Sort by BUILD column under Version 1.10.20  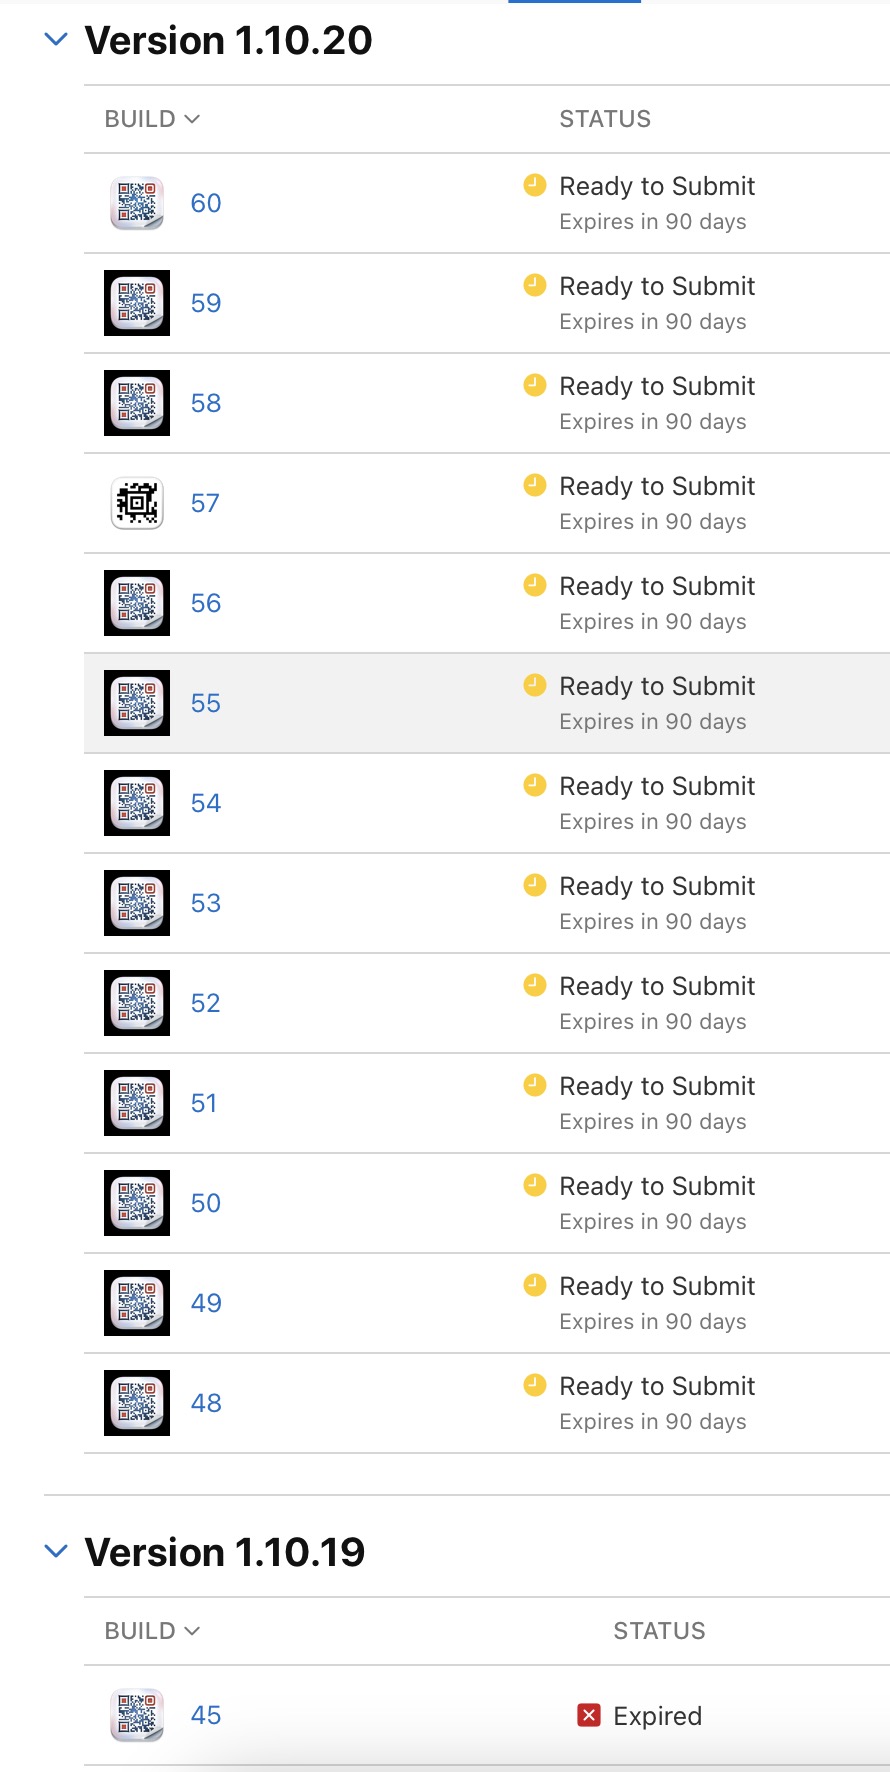pyautogui.click(x=152, y=119)
